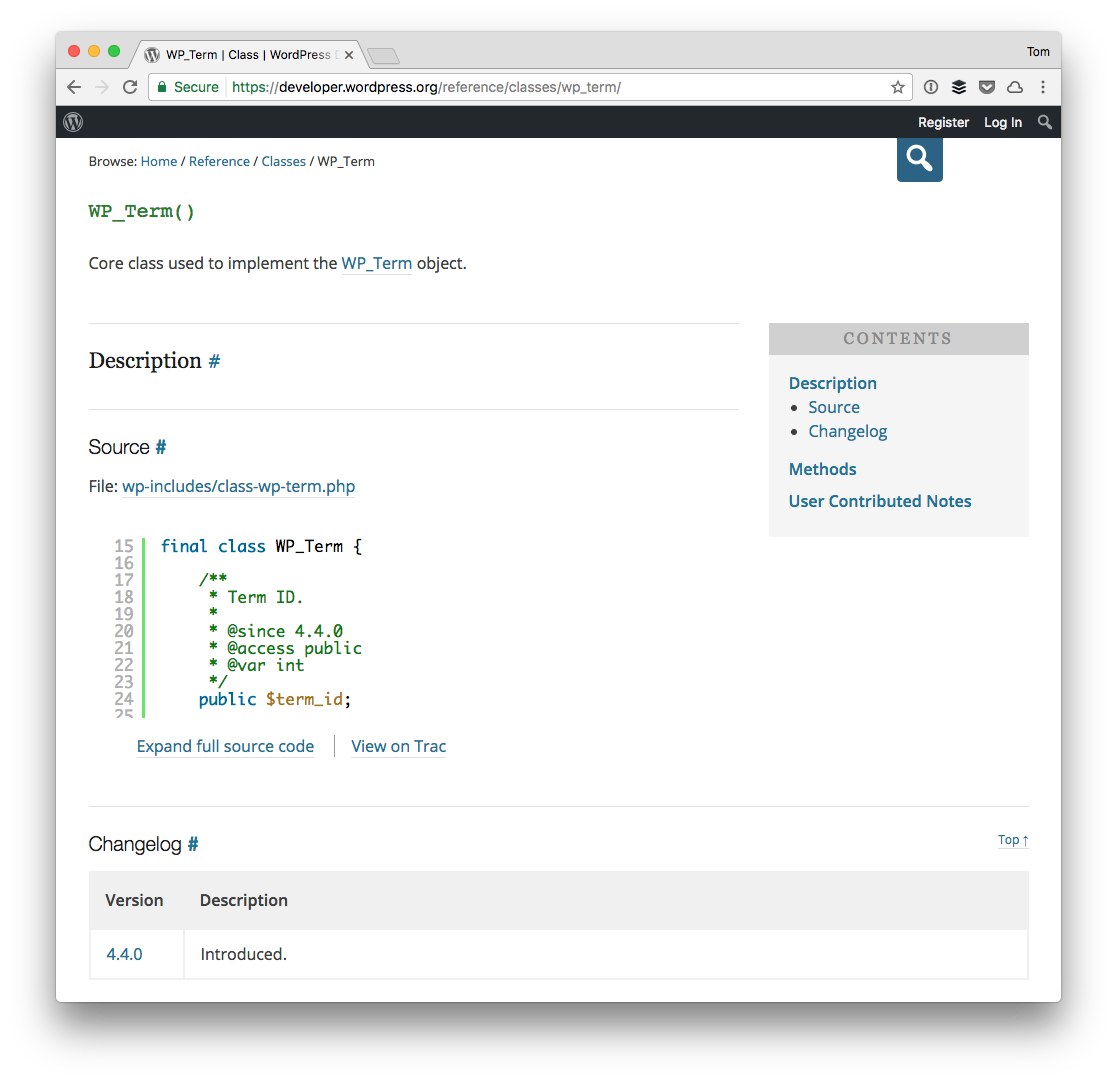Image resolution: width=1117 pixels, height=1082 pixels.
Task: Expand full source code
Action: 225,746
